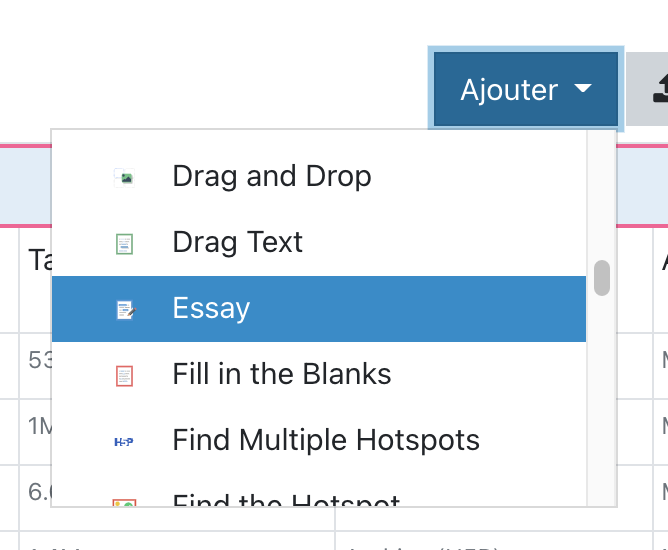Click the table cell starting with "53"
This screenshot has width=668, height=550.
[x=40, y=360]
